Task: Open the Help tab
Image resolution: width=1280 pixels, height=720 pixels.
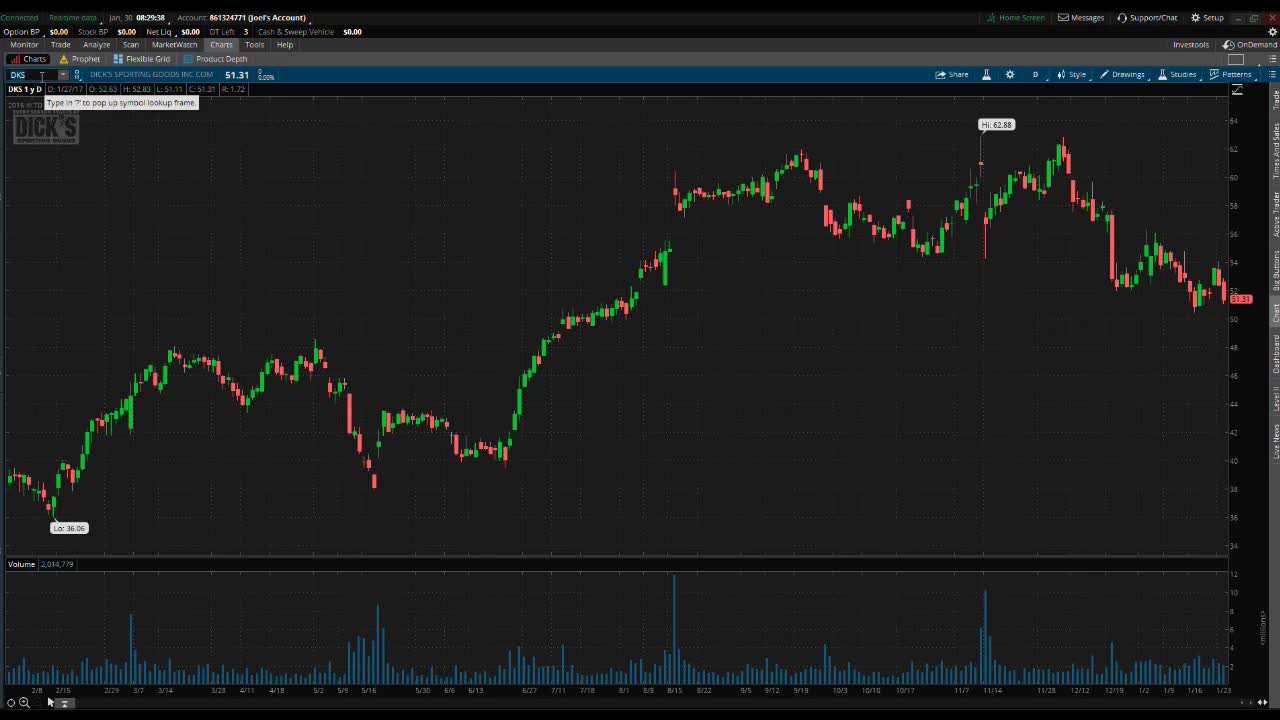Action: click(285, 45)
